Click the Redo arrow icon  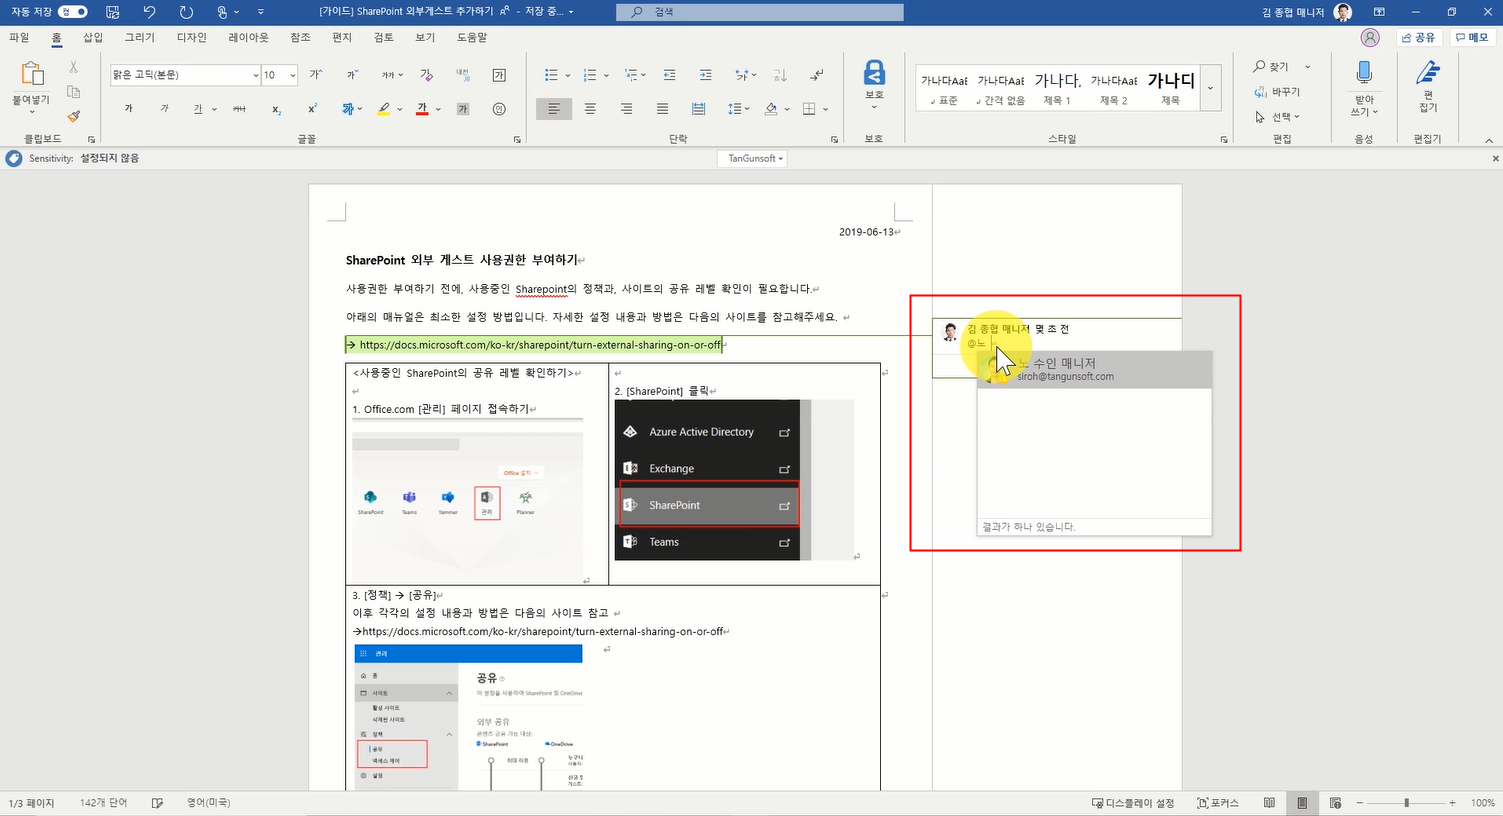coord(186,12)
